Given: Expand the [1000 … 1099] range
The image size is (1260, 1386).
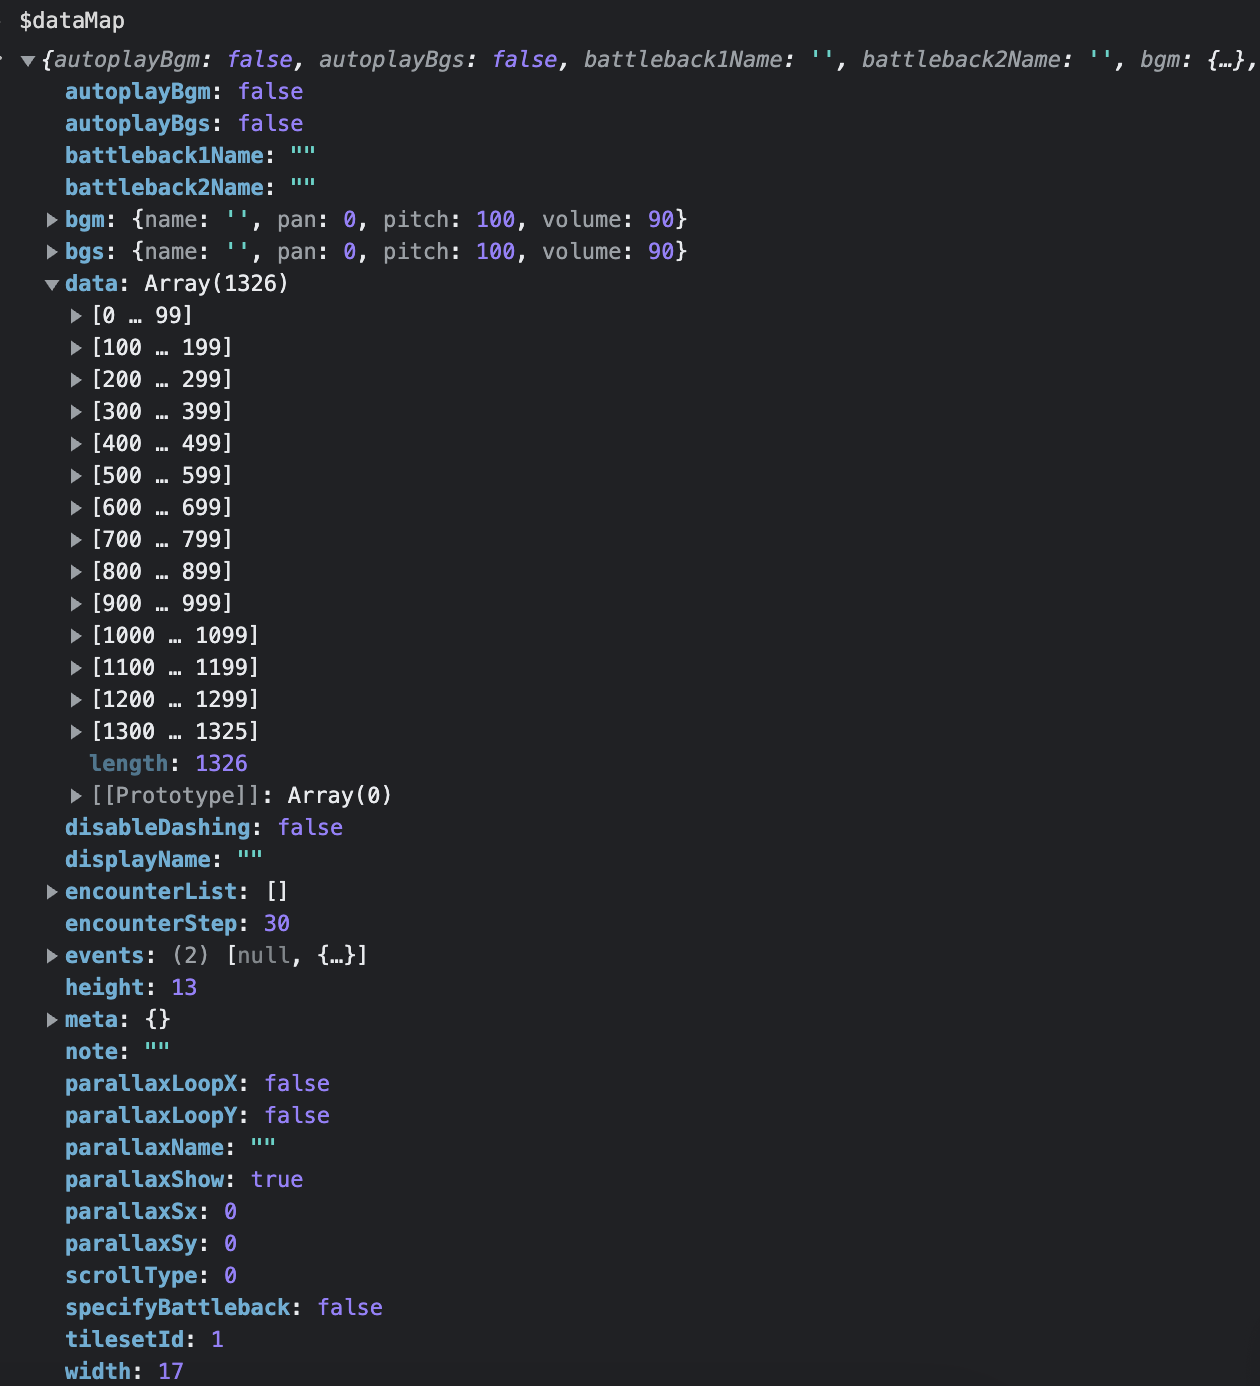Looking at the screenshot, I should [76, 636].
